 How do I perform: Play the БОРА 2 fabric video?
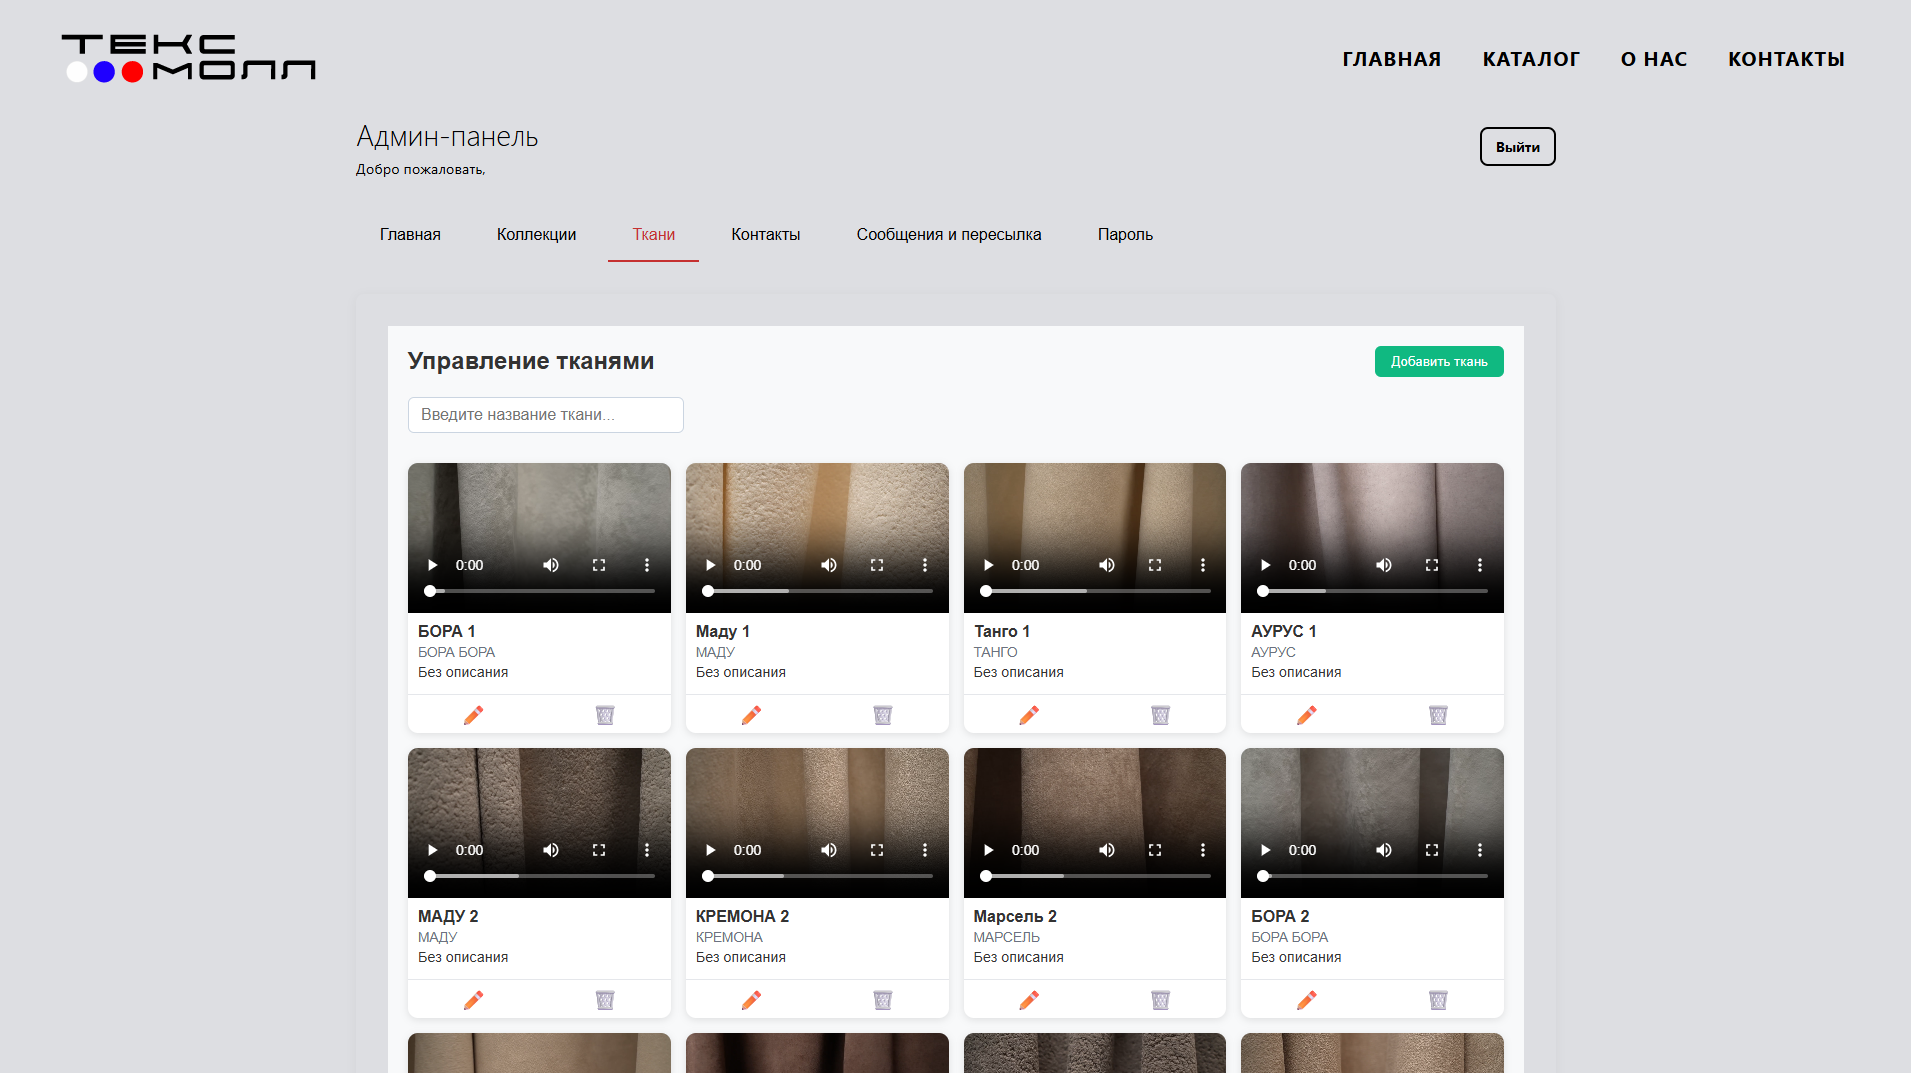click(x=1265, y=850)
